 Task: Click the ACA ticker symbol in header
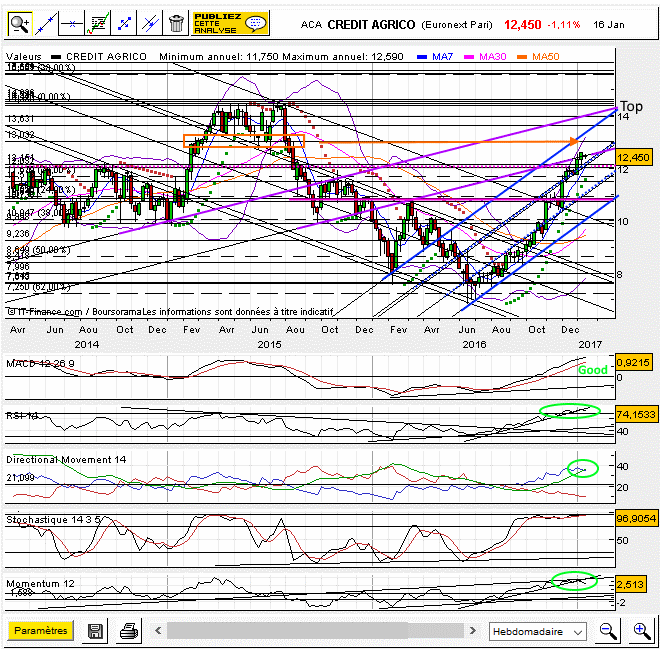click(311, 25)
